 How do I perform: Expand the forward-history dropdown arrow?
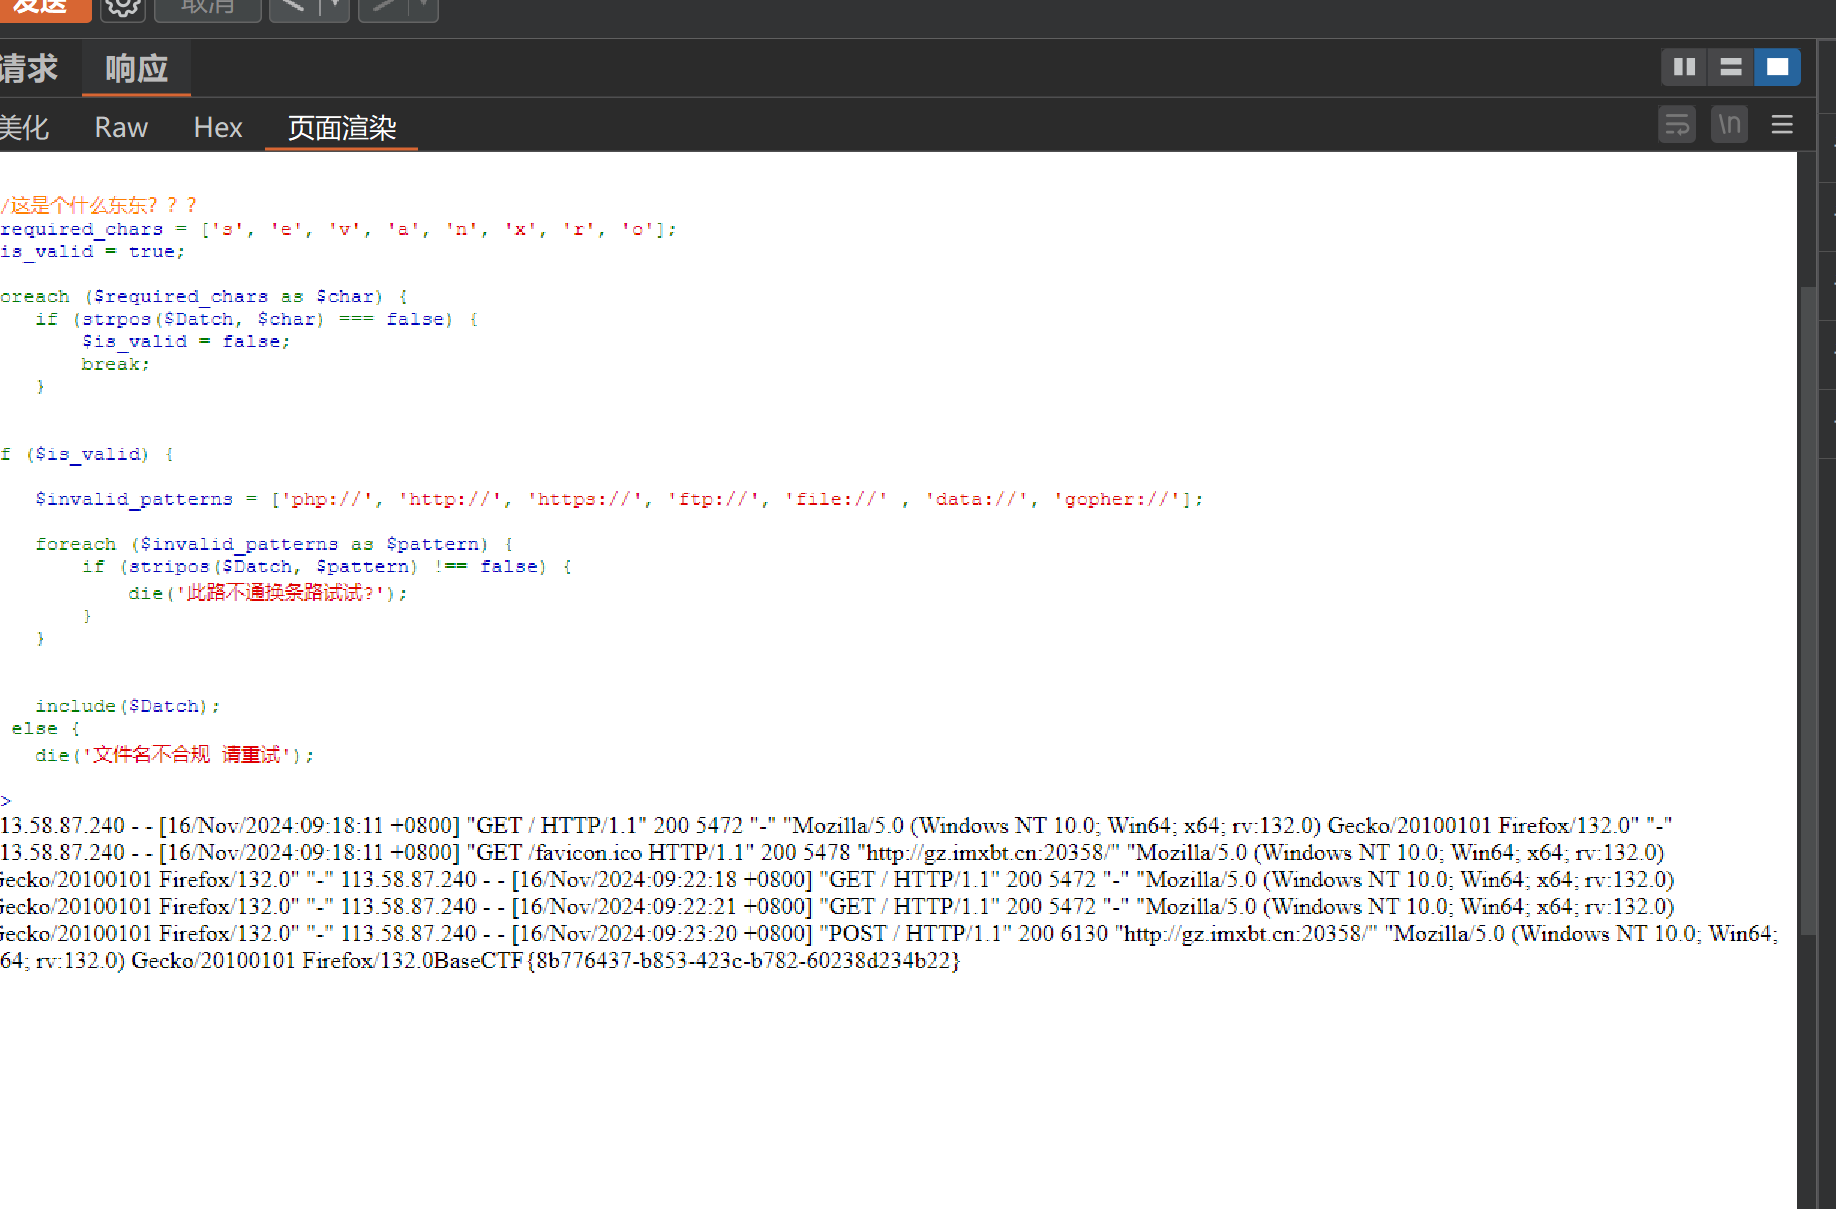point(425,8)
